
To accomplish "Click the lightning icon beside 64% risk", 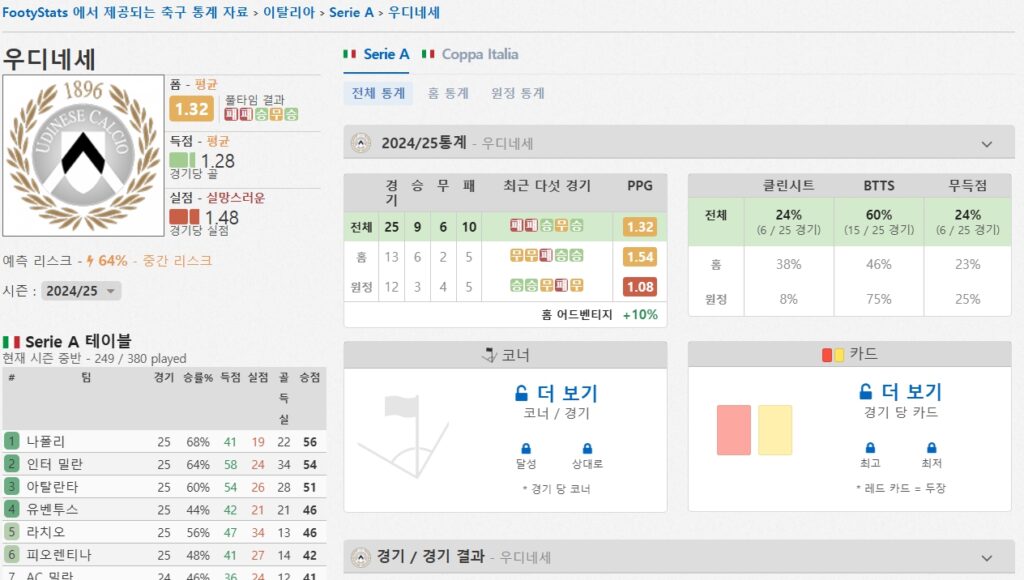I will pos(89,261).
